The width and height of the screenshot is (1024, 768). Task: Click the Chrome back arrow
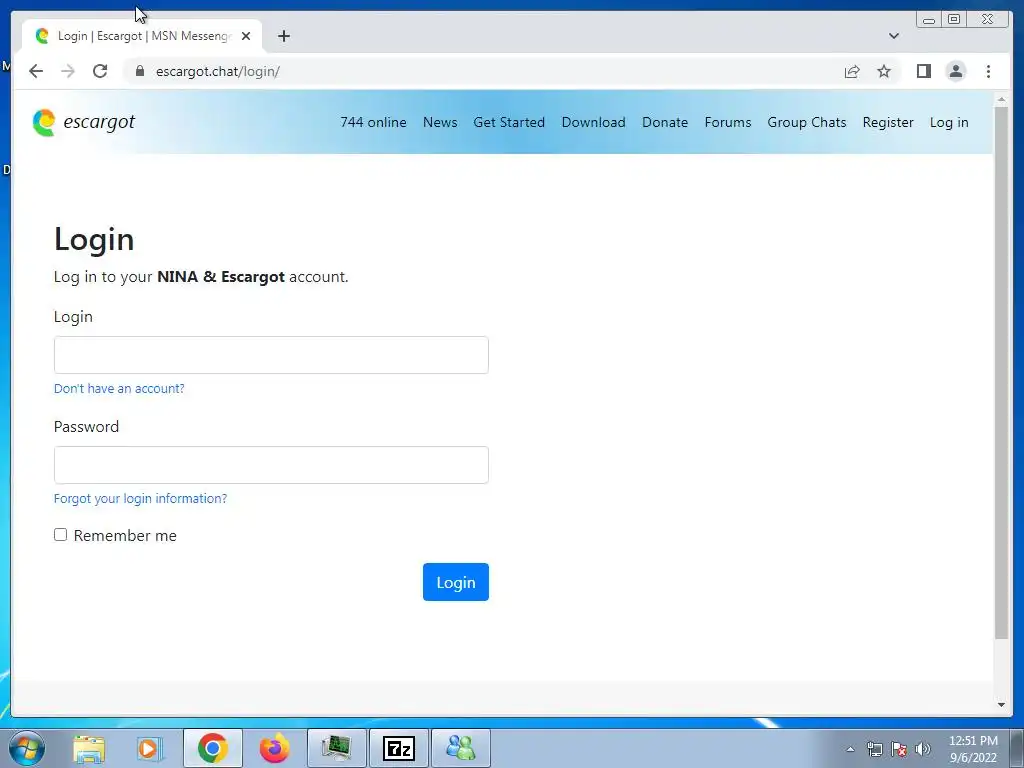pos(36,71)
